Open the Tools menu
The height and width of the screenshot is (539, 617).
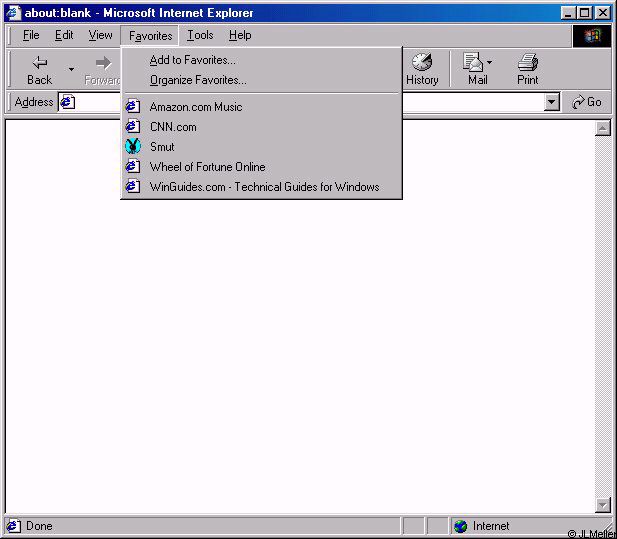(200, 35)
